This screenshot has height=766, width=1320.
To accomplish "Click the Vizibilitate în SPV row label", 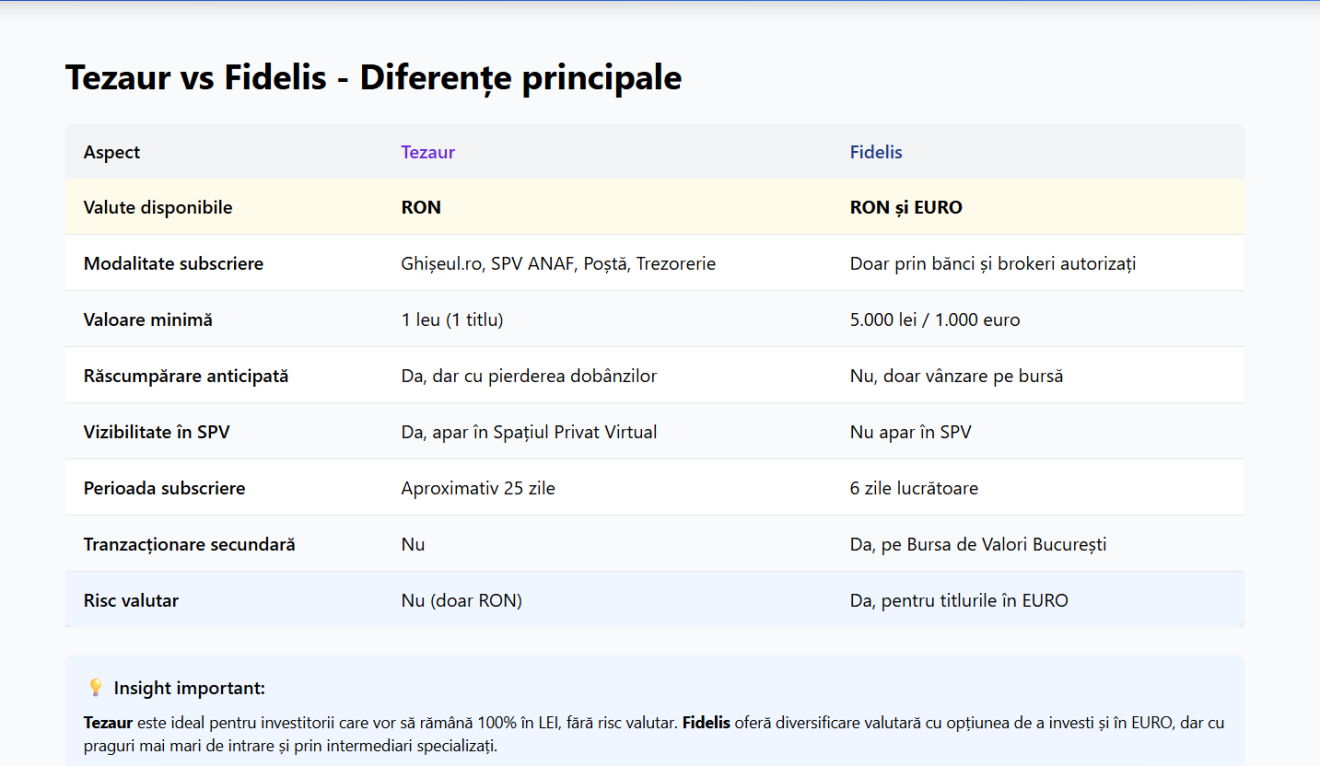I will pos(157,432).
